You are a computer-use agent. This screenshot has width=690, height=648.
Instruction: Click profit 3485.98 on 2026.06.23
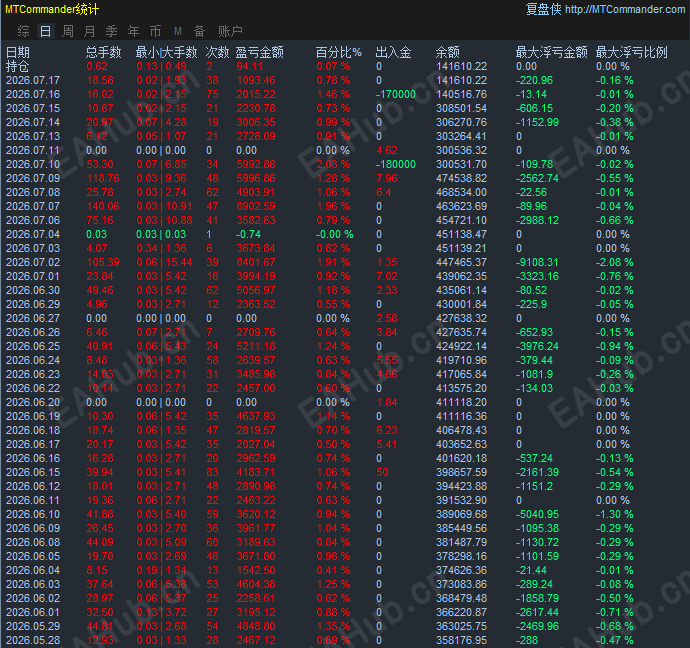click(256, 374)
